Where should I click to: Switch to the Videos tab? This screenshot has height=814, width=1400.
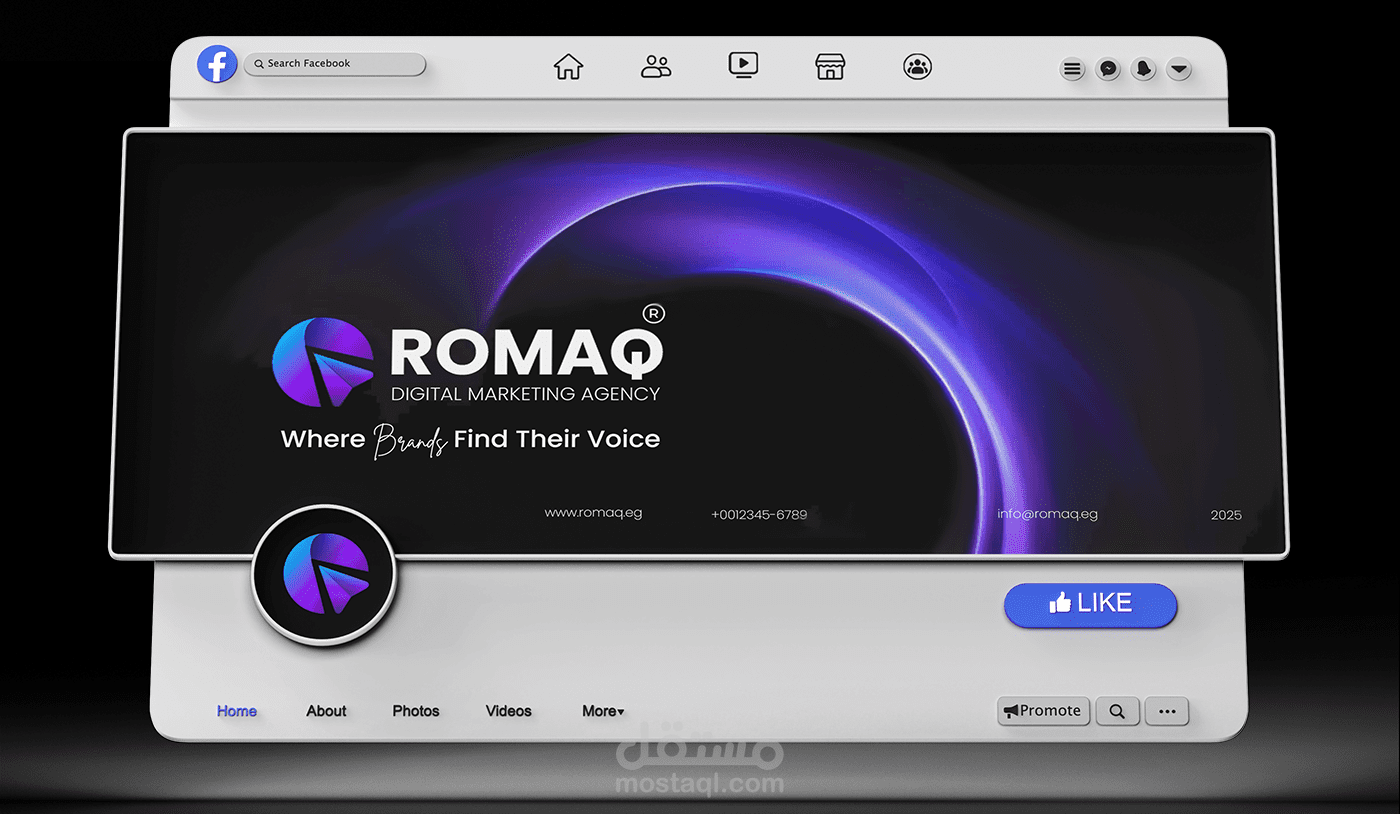tap(509, 711)
